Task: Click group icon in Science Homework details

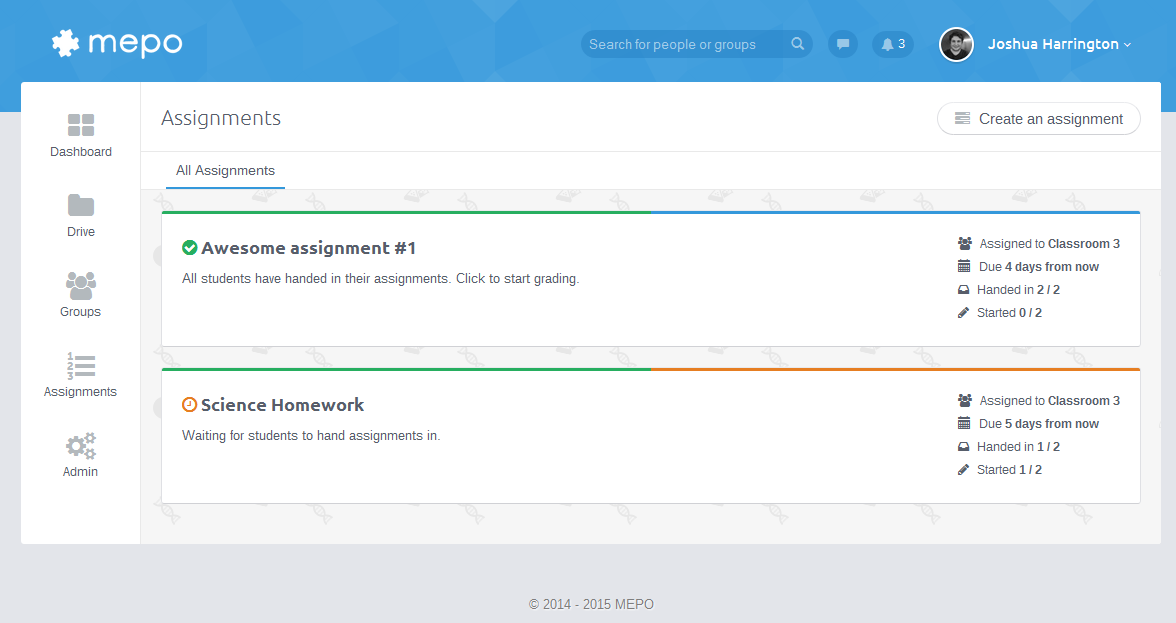Action: (x=964, y=400)
